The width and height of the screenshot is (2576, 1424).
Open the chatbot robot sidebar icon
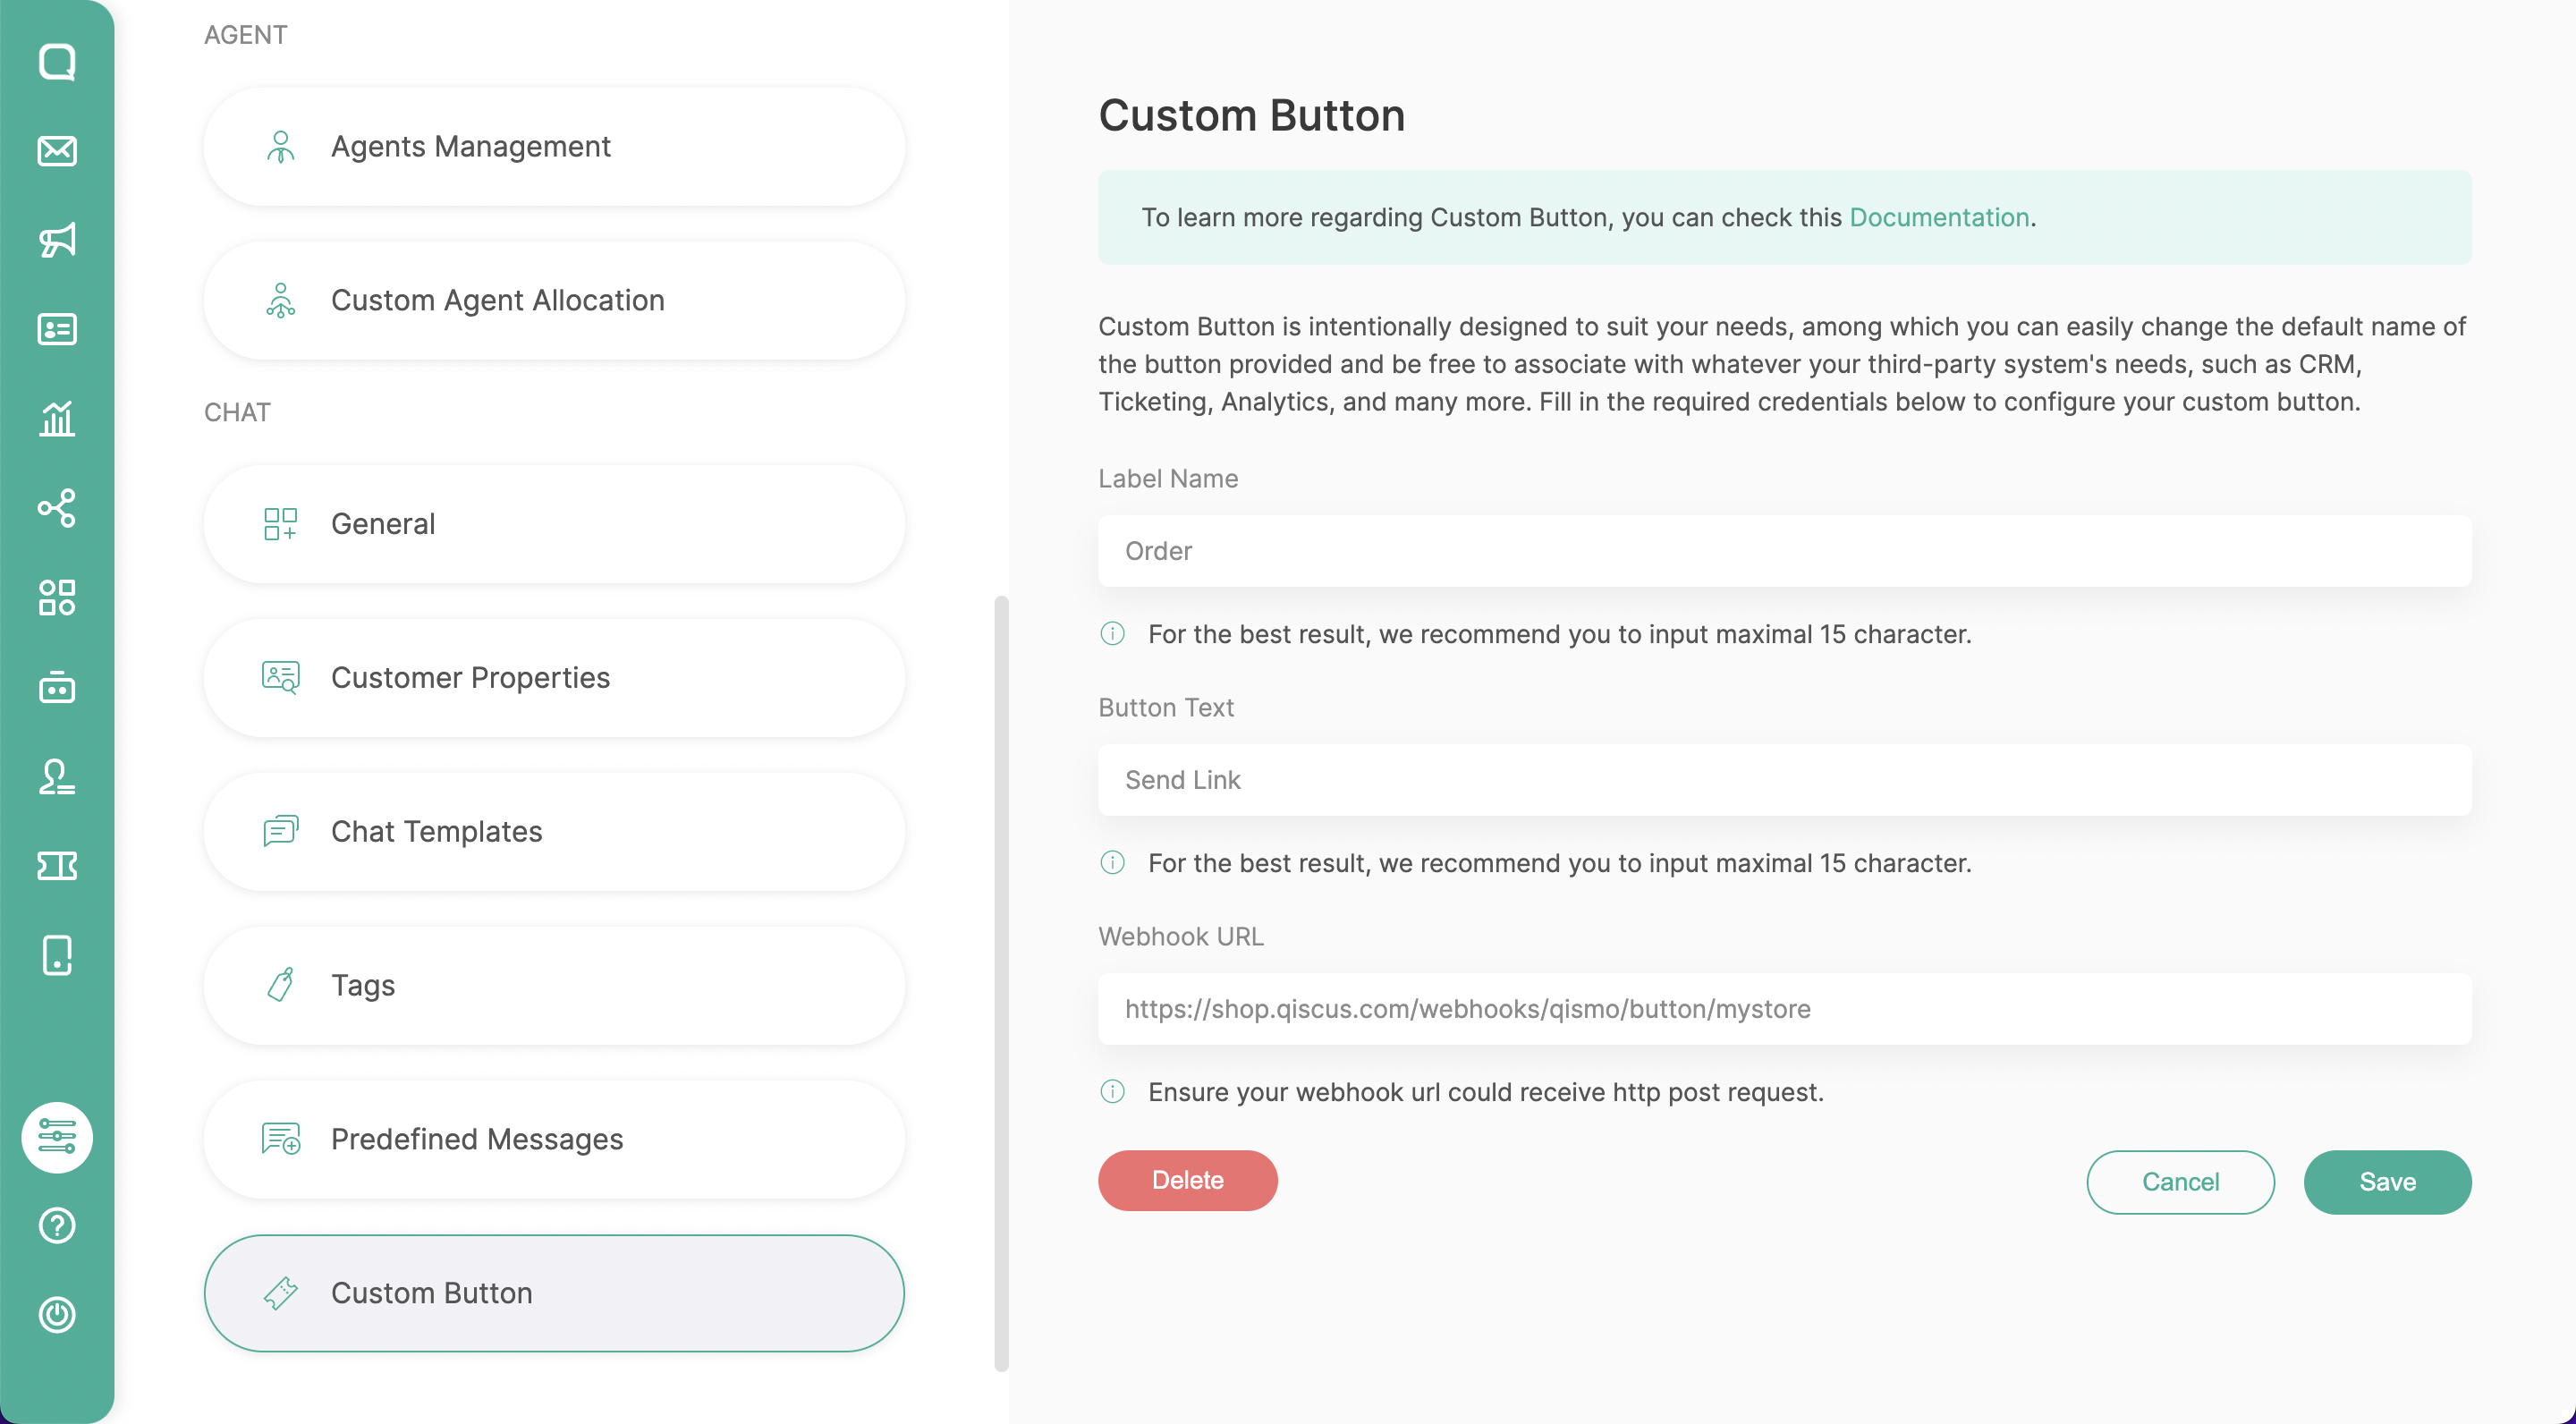[x=57, y=688]
